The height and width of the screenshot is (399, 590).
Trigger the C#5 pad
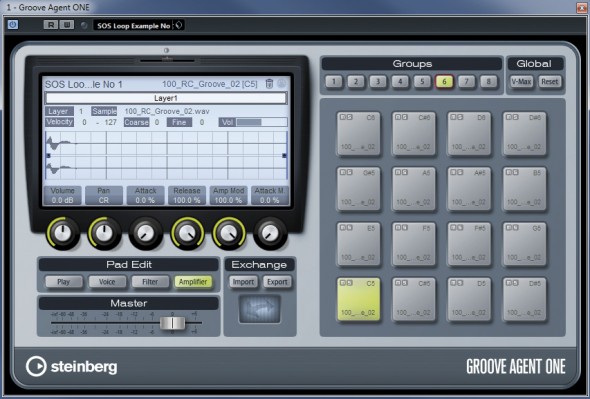pos(414,299)
